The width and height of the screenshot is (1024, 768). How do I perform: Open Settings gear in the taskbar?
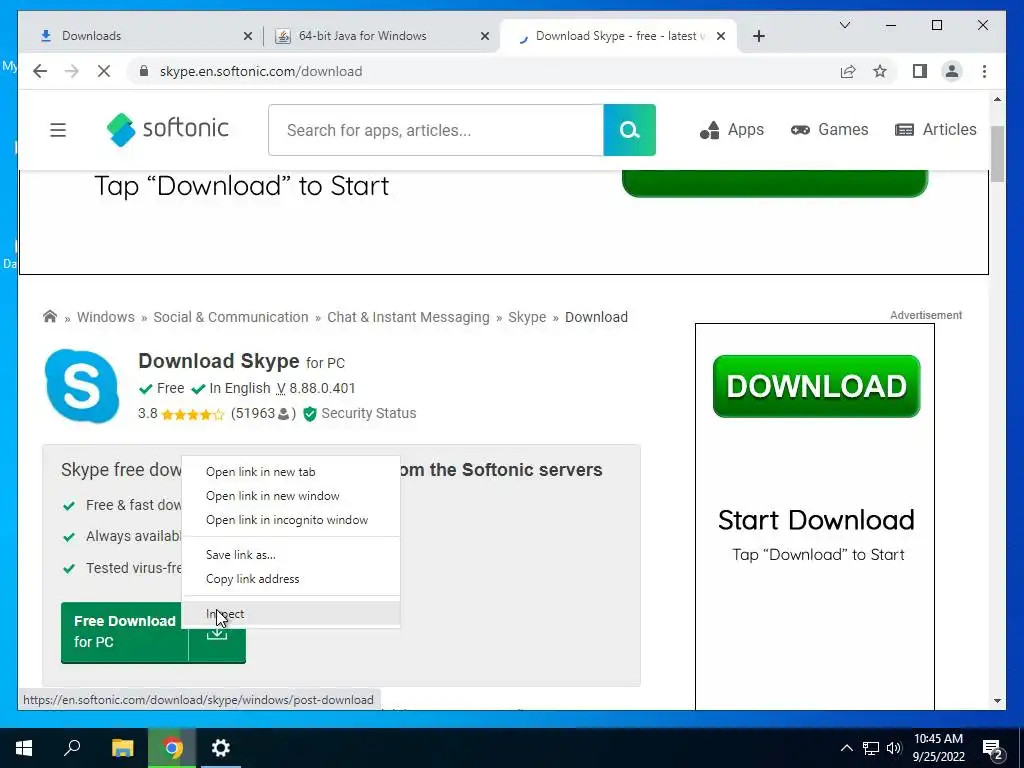pyautogui.click(x=221, y=748)
